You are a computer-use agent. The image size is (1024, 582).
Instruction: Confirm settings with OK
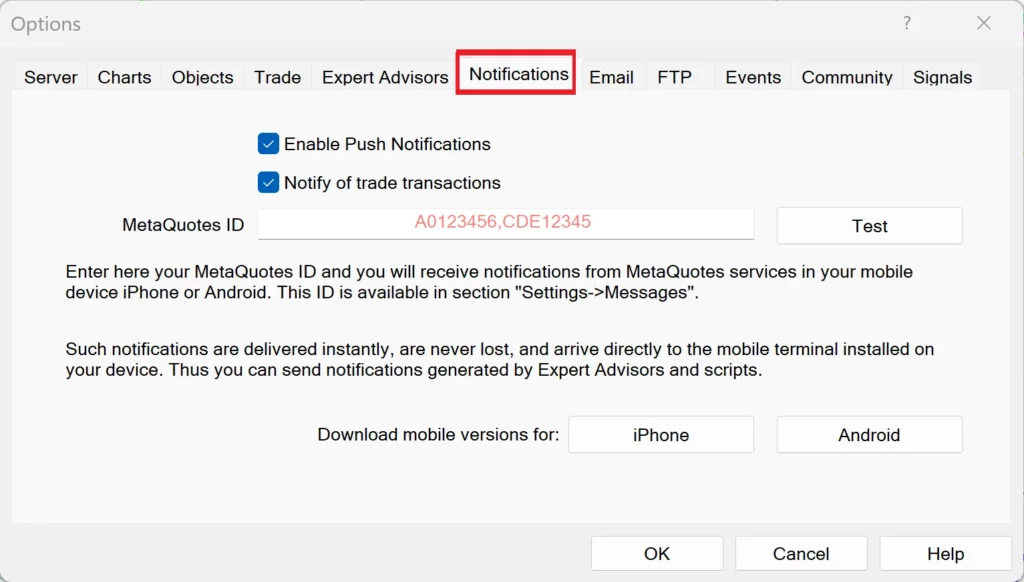[x=657, y=553]
